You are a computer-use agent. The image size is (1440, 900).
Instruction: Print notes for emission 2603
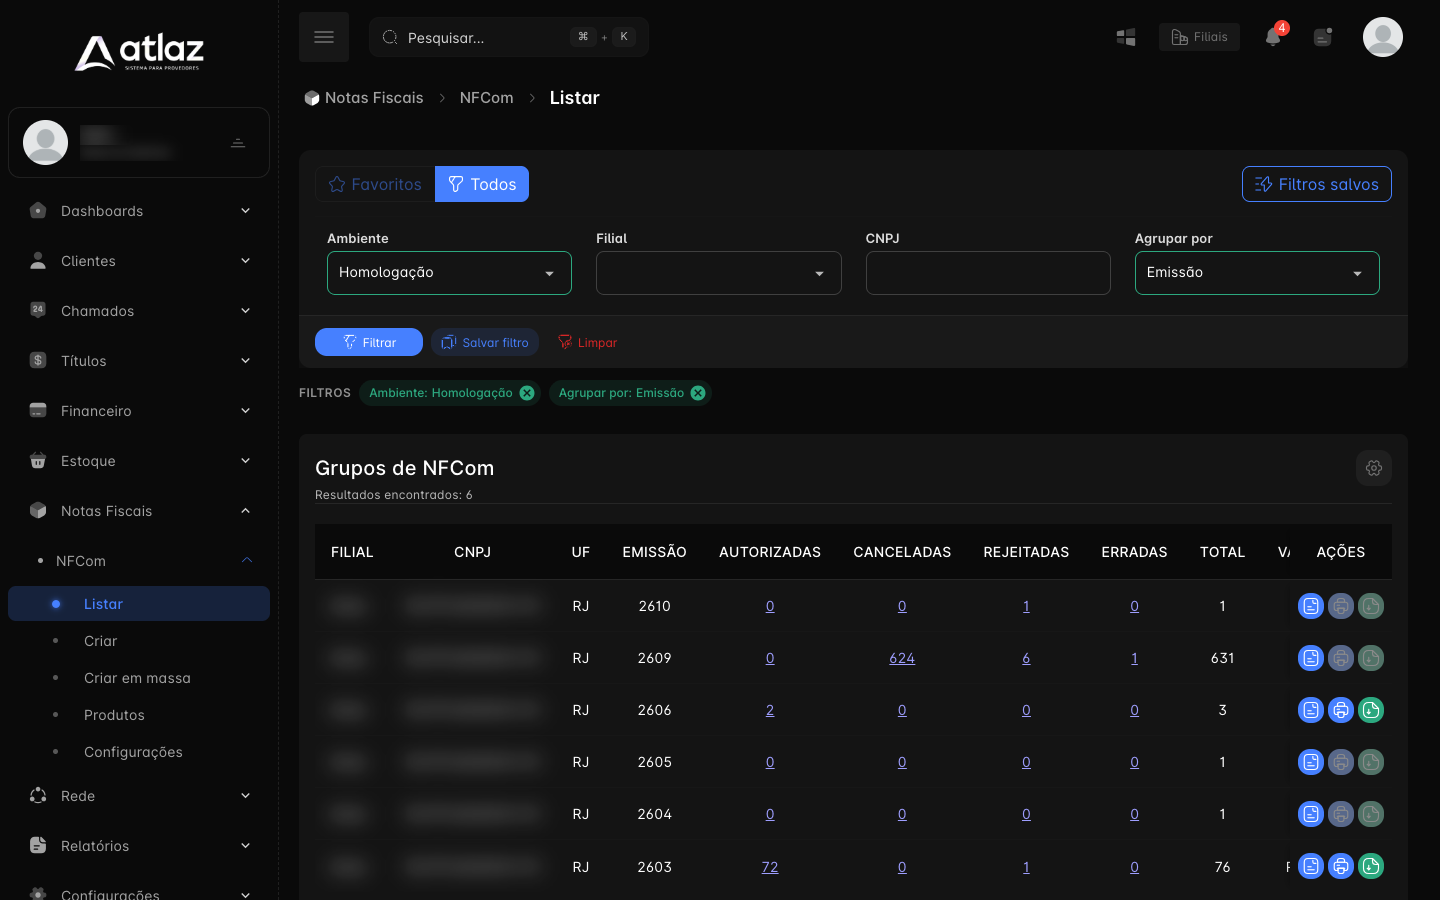pos(1340,866)
